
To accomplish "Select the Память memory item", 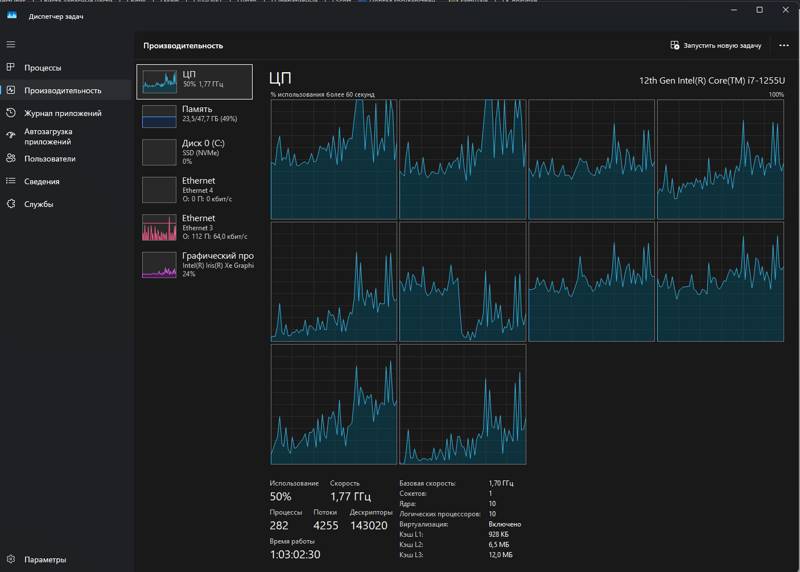I will click(x=197, y=115).
